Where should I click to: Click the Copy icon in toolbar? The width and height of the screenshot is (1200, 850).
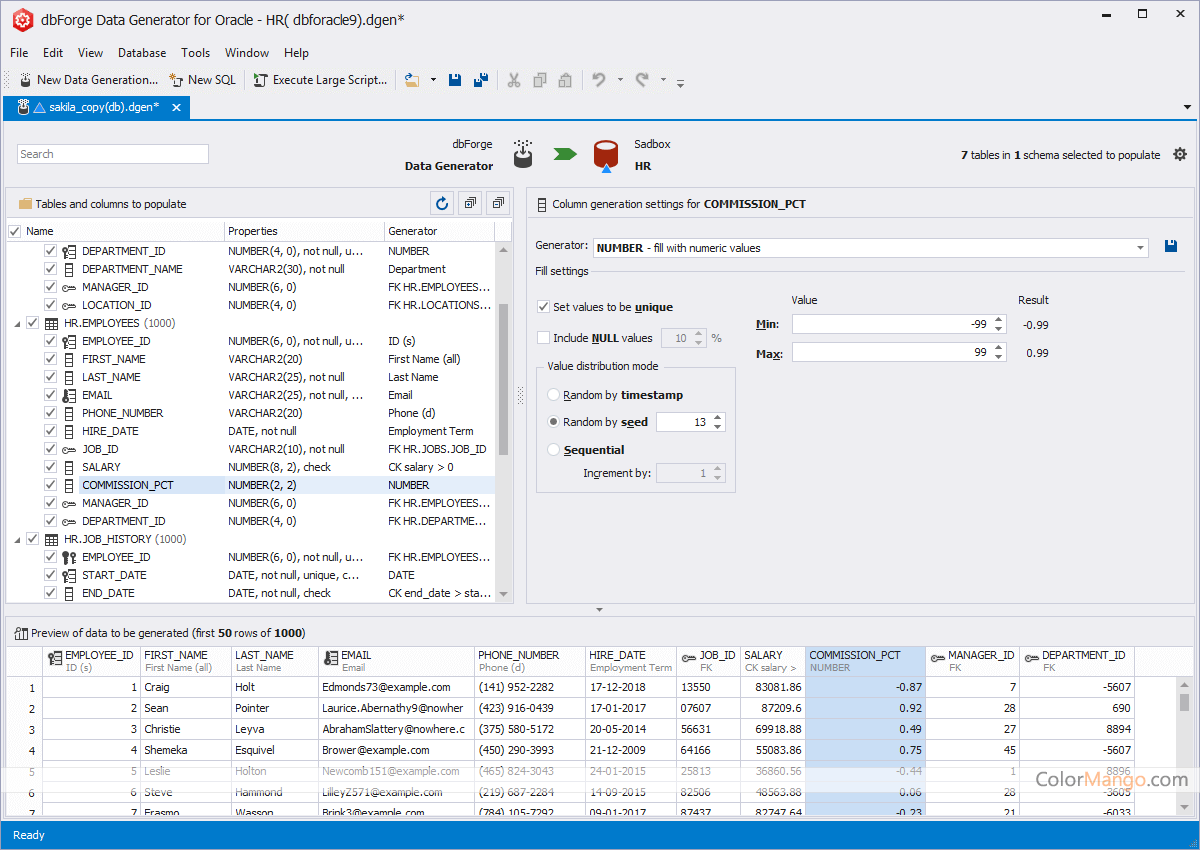(x=540, y=80)
